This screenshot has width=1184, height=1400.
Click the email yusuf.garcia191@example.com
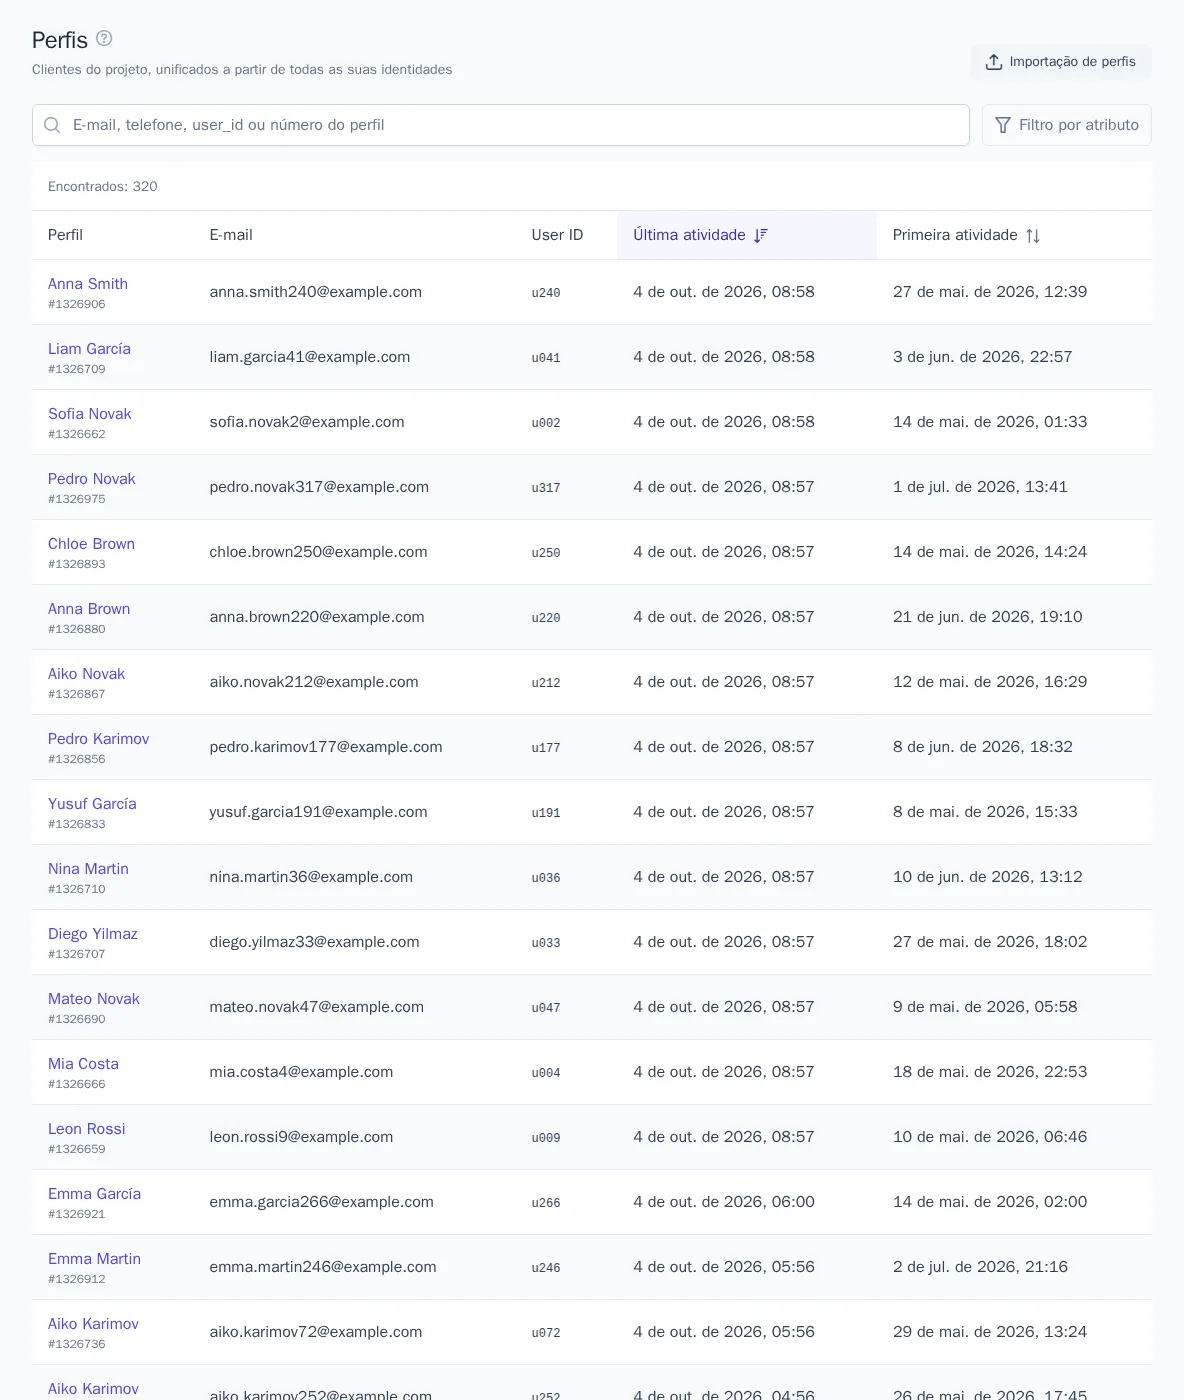point(318,812)
